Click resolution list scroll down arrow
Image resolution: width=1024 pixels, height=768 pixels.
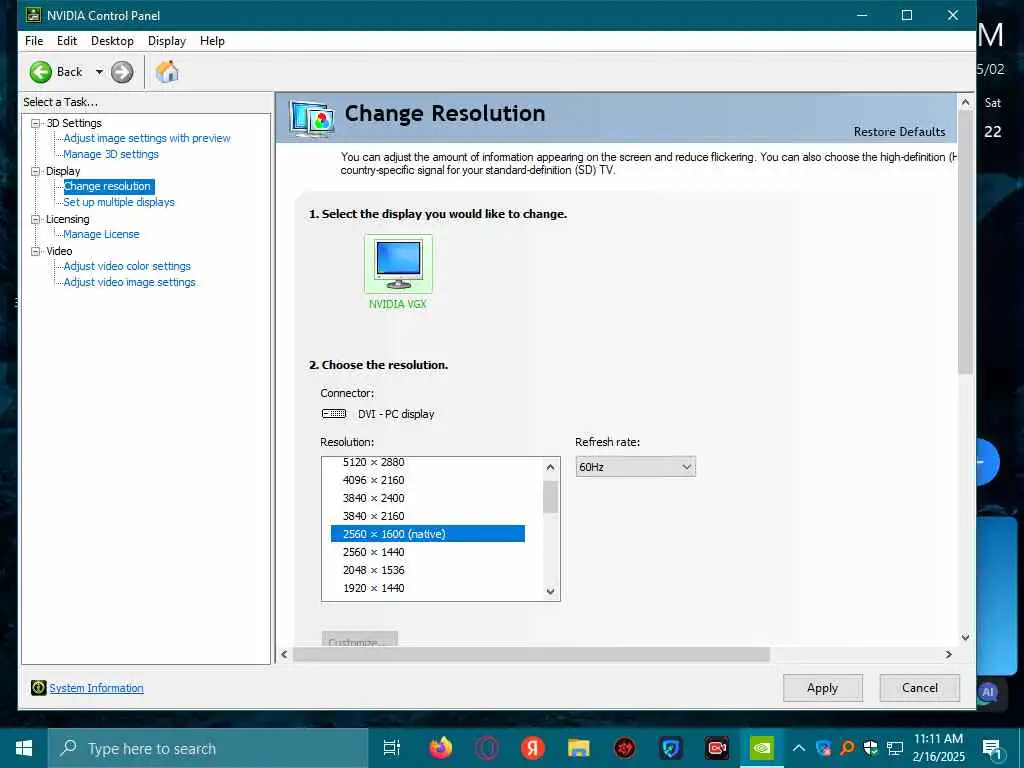551,592
